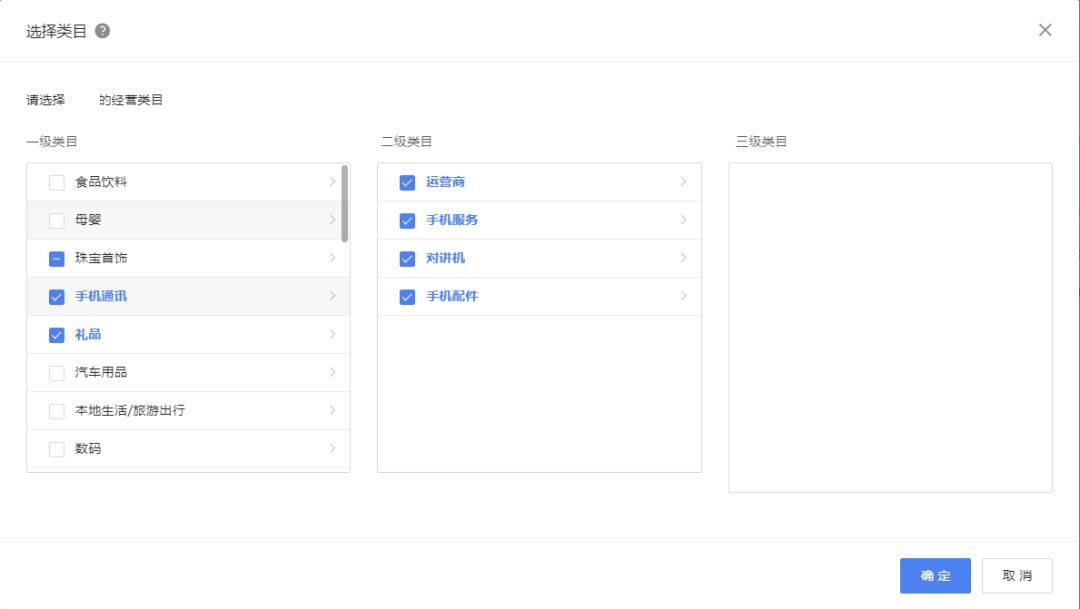
Task: Open subcategories of 手机配件 via its arrow
Action: click(684, 296)
